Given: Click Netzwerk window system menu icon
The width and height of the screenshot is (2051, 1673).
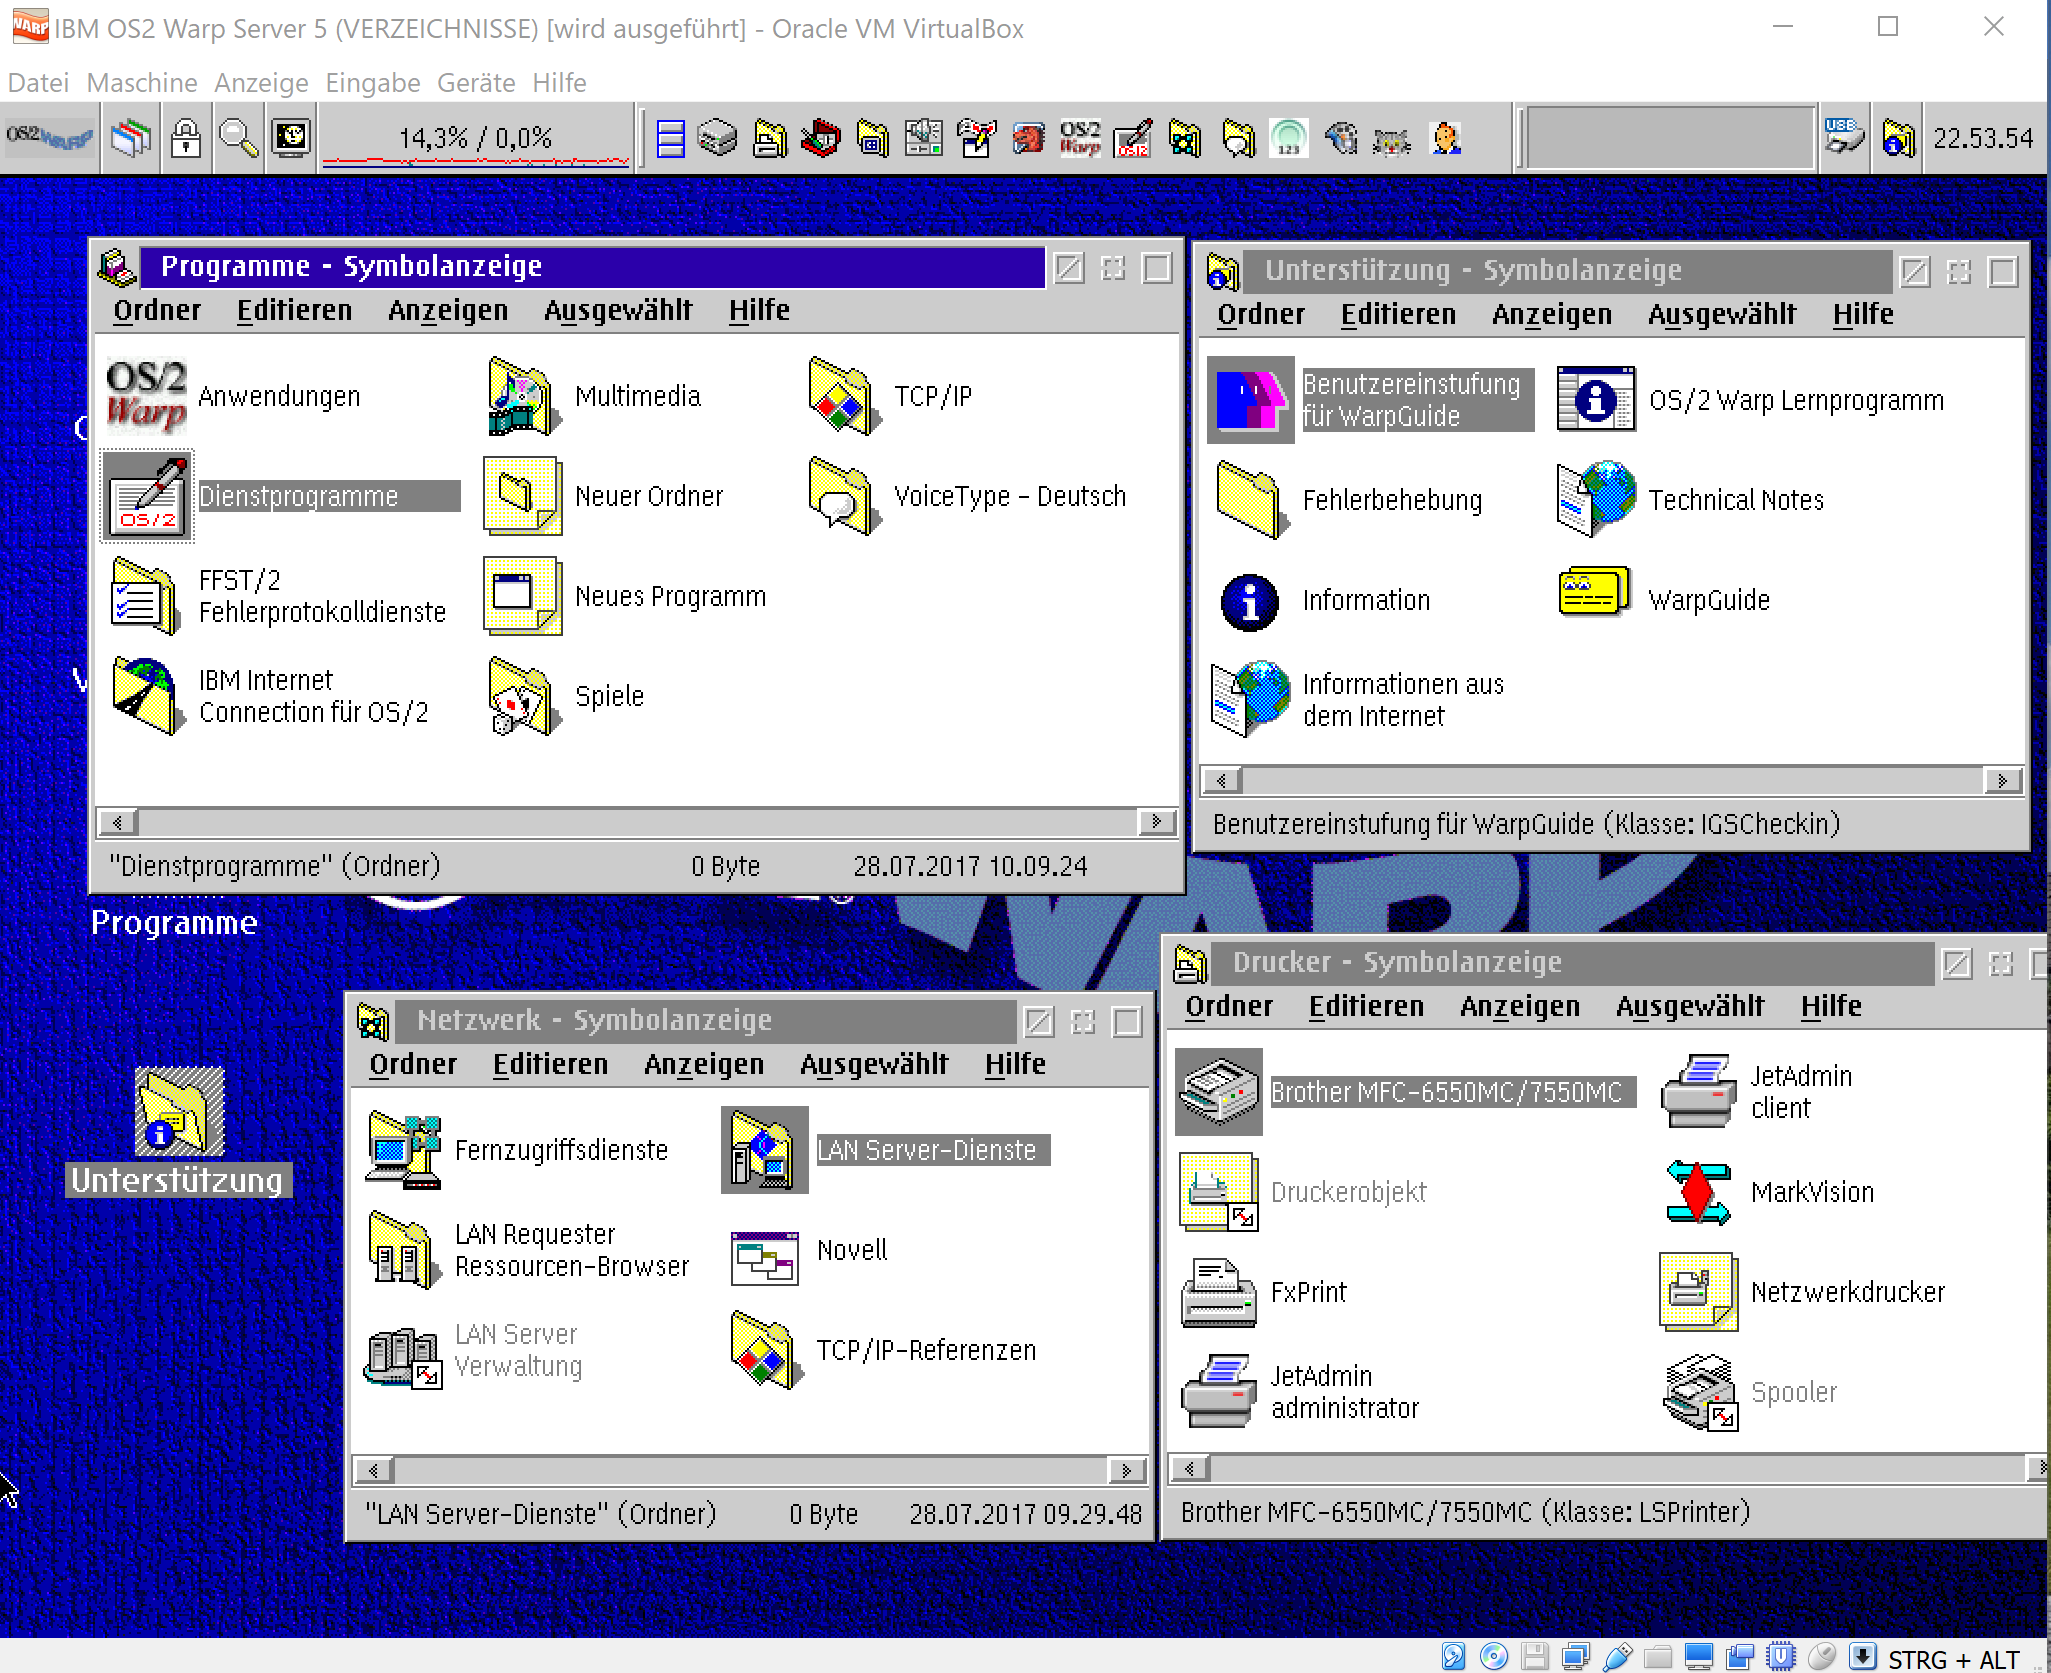Looking at the screenshot, I should coord(373,1021).
